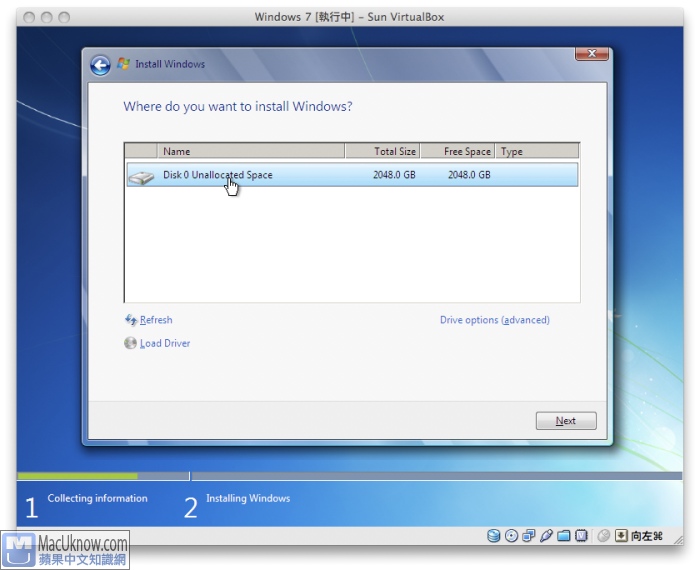The width and height of the screenshot is (700, 570).
Task: Click the VirtualBox virtualization chip indicator
Action: coord(581,536)
